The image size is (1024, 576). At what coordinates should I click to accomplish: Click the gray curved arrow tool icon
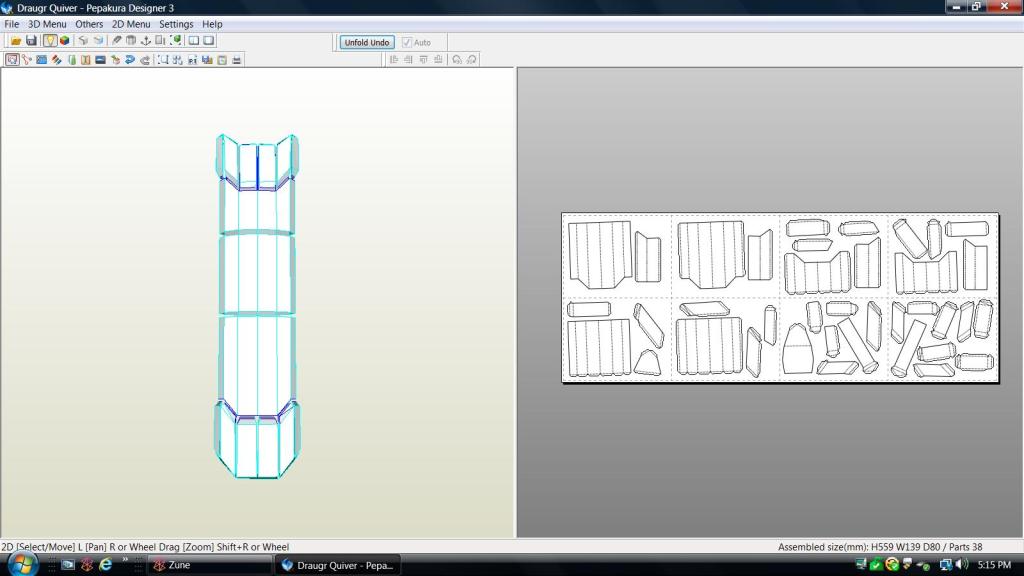pyautogui.click(x=145, y=59)
